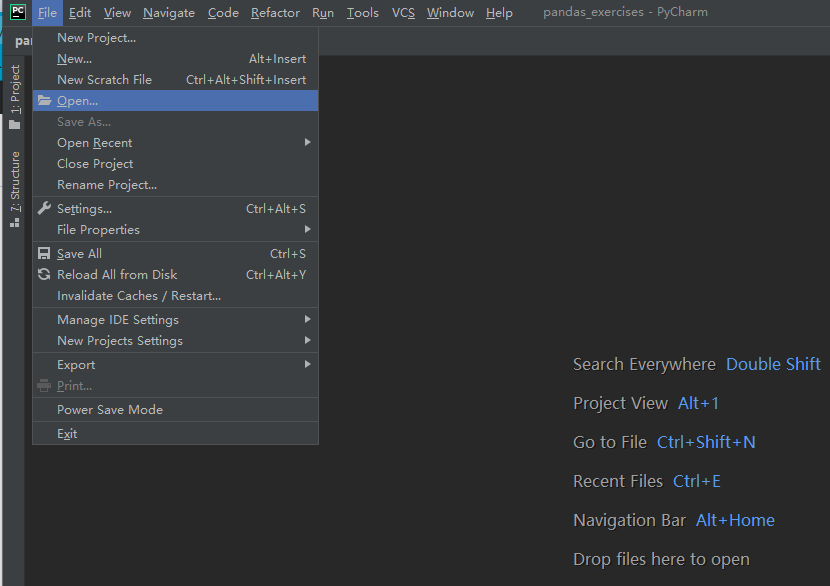Image resolution: width=830 pixels, height=586 pixels.
Task: Expand the Manage IDE Settings submenu arrow
Action: pyautogui.click(x=308, y=319)
